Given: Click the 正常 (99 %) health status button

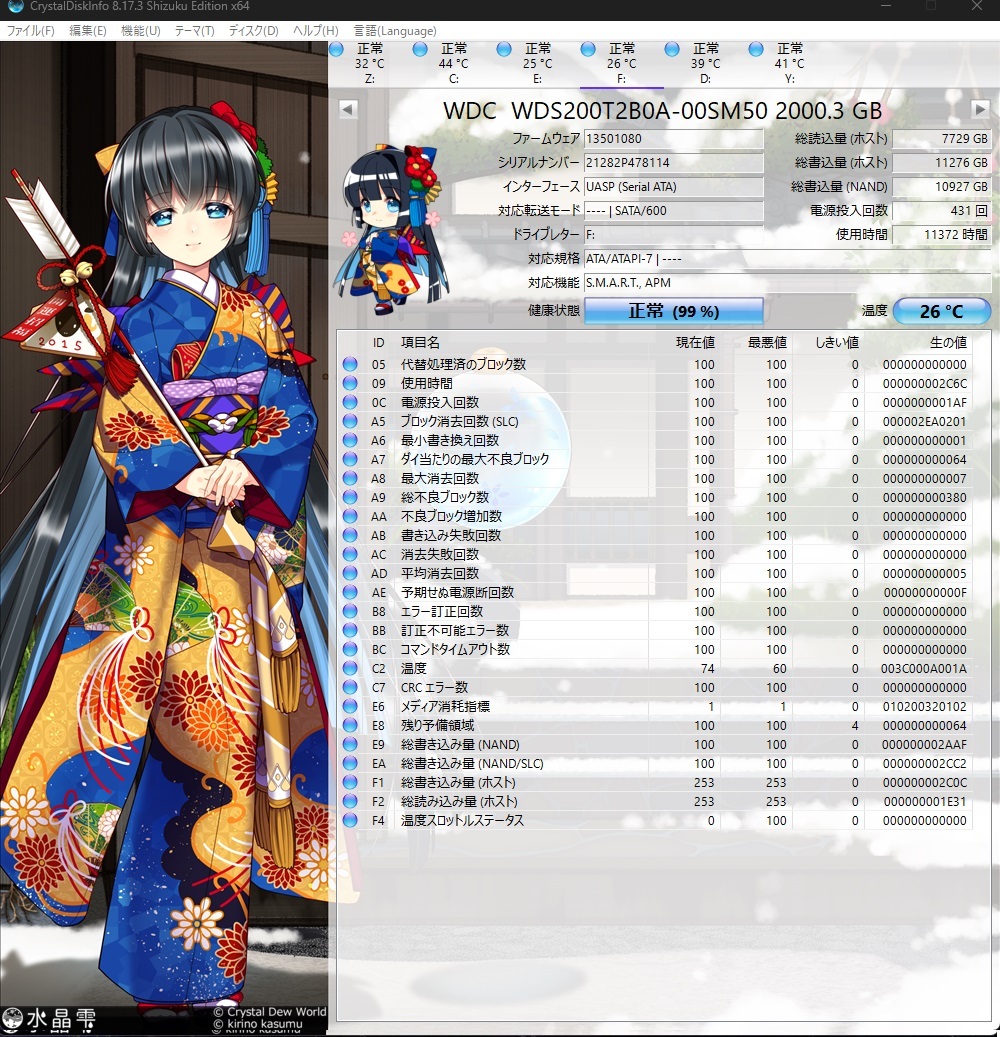Looking at the screenshot, I should coord(673,311).
